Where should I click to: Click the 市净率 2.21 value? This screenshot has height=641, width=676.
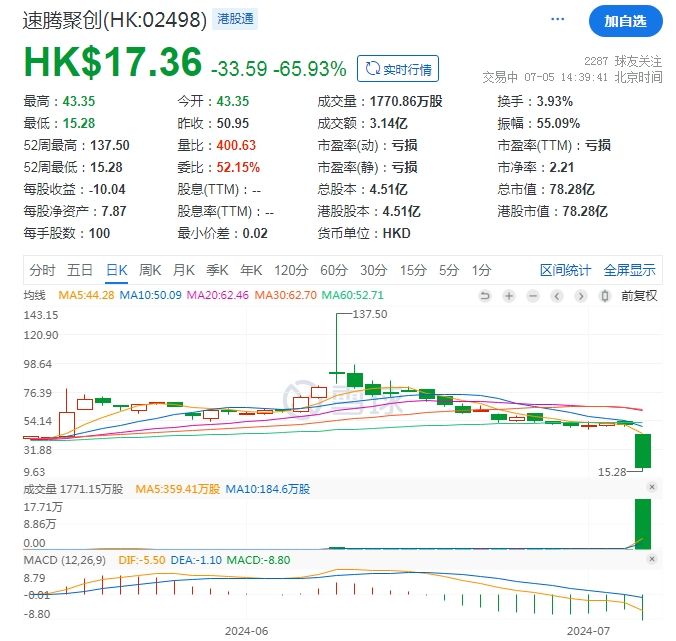(561, 167)
